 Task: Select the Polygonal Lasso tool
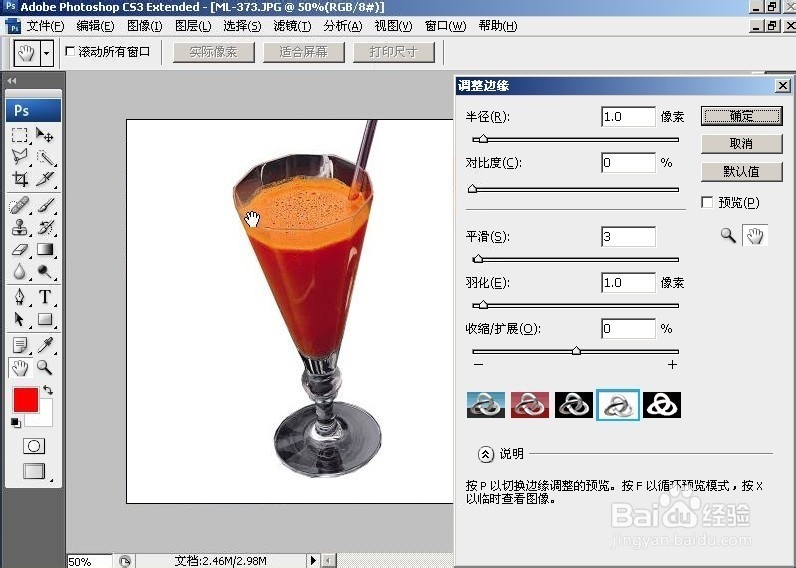(19, 157)
